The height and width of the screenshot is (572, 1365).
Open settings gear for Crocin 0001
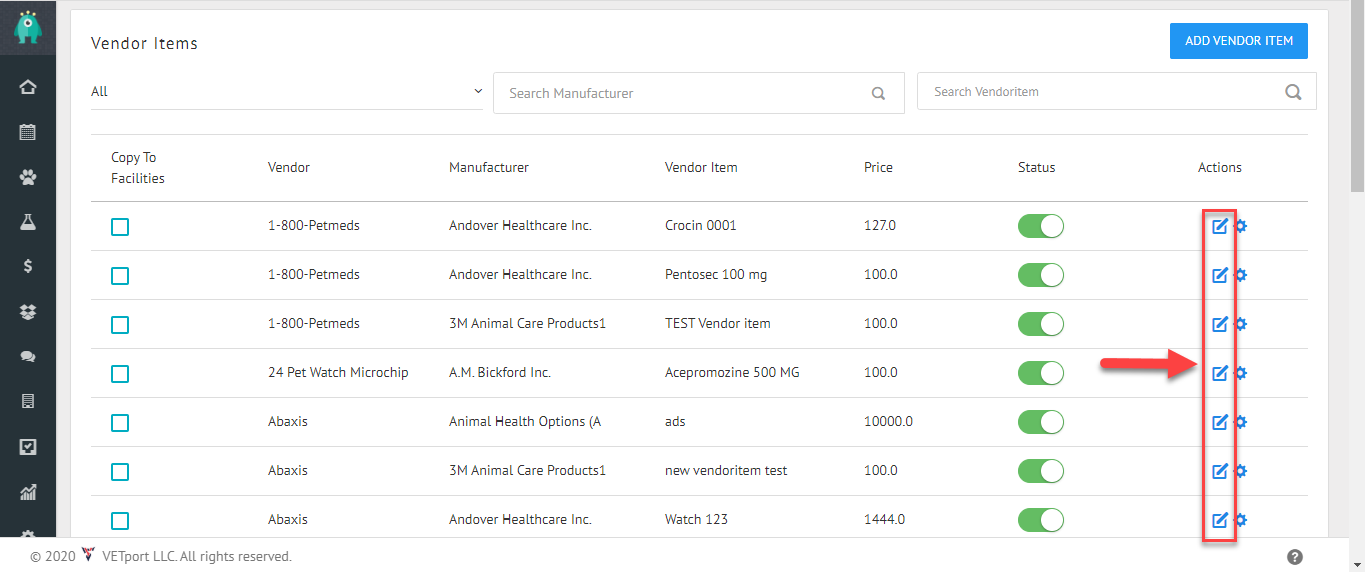tap(1241, 226)
